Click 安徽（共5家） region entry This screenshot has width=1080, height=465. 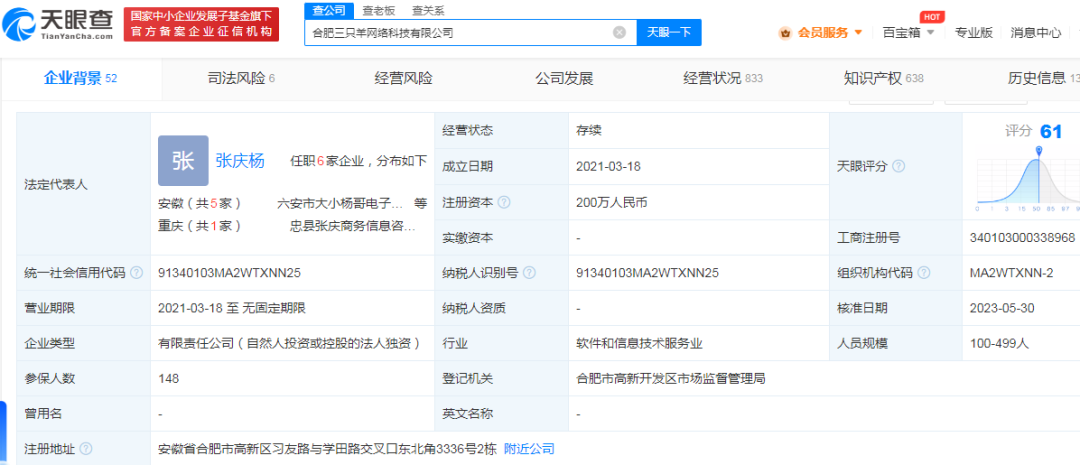pos(199,203)
